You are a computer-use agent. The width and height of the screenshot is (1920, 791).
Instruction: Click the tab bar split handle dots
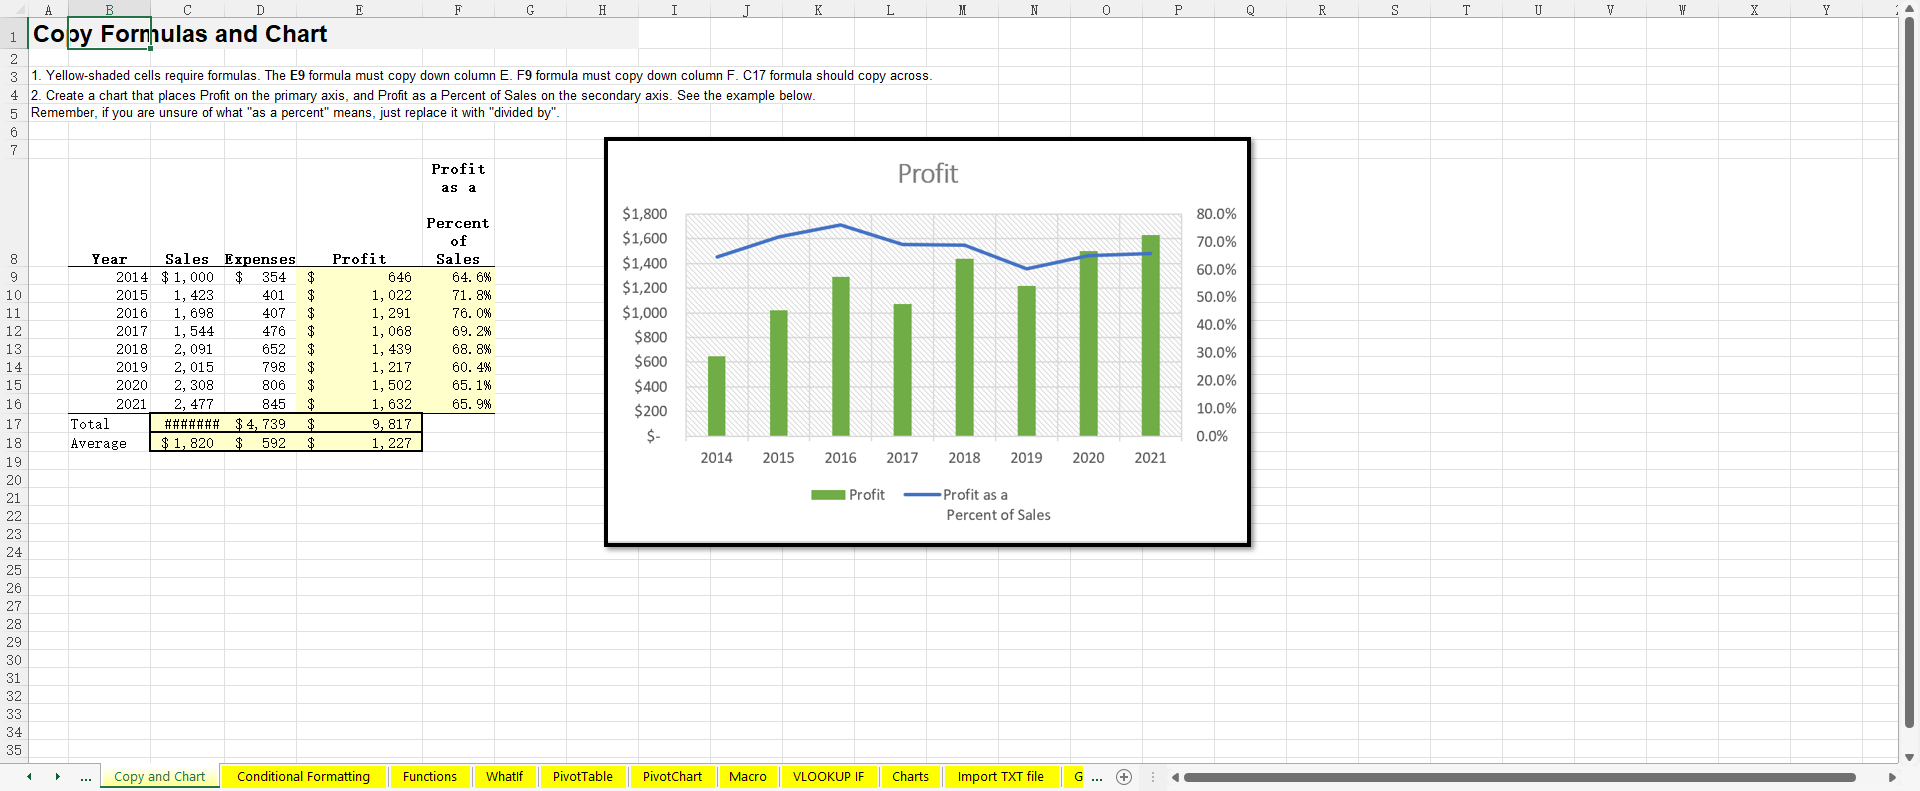point(1153,777)
